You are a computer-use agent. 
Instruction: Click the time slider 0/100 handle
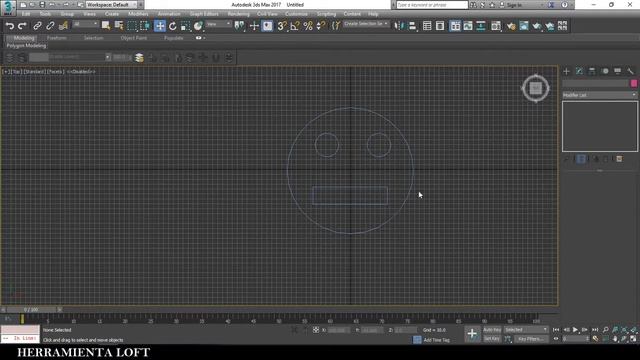tap(31, 310)
